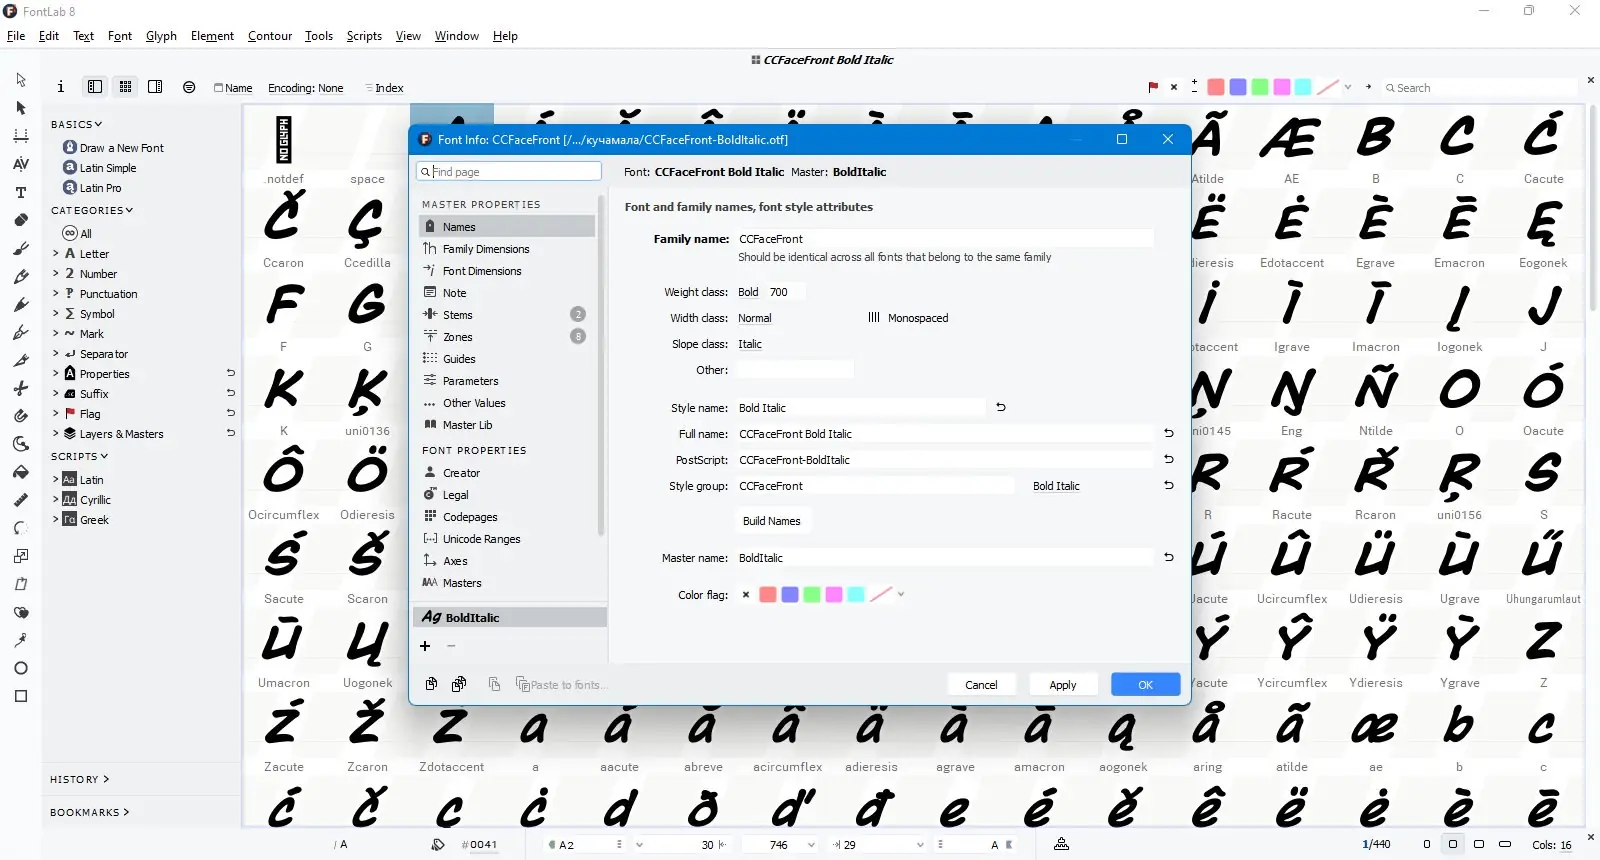The width and height of the screenshot is (1600, 860).
Task: Add a new master with plus icon
Action: [x=425, y=646]
